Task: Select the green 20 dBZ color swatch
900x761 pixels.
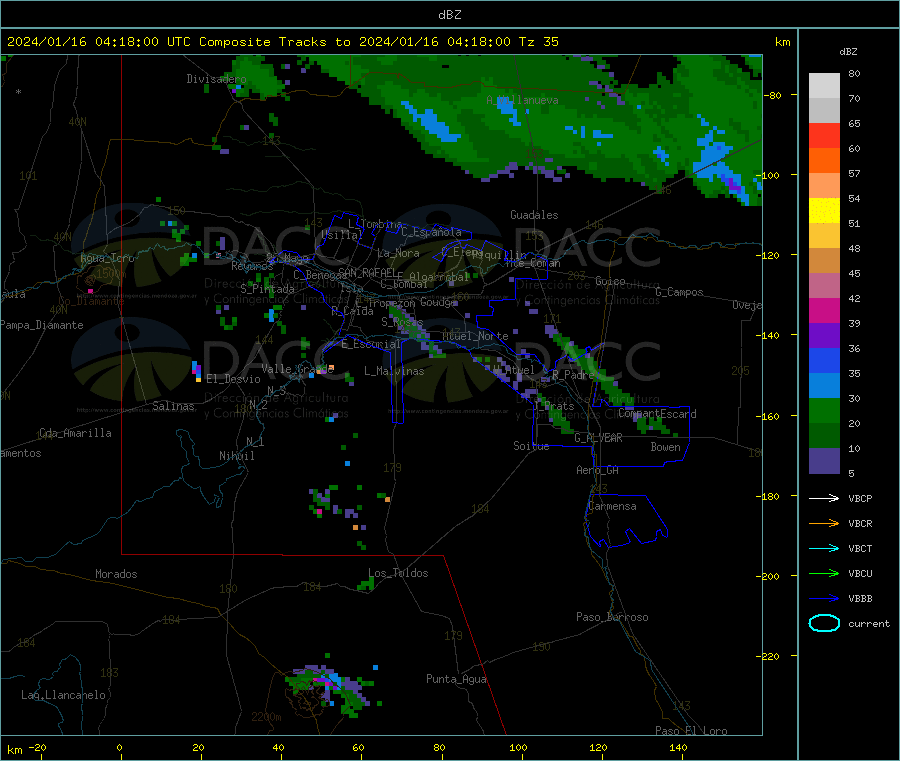Action: (x=824, y=410)
